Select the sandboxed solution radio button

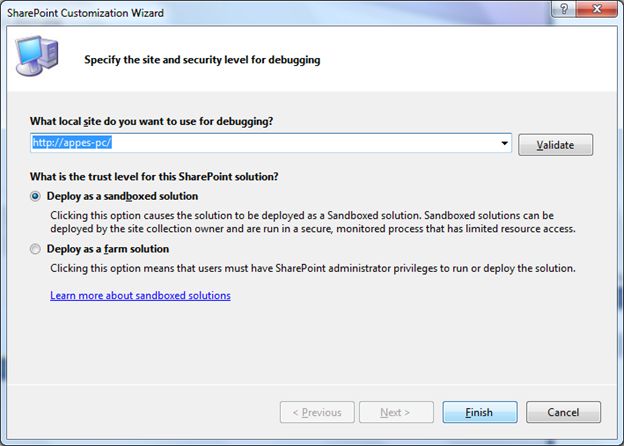point(35,196)
